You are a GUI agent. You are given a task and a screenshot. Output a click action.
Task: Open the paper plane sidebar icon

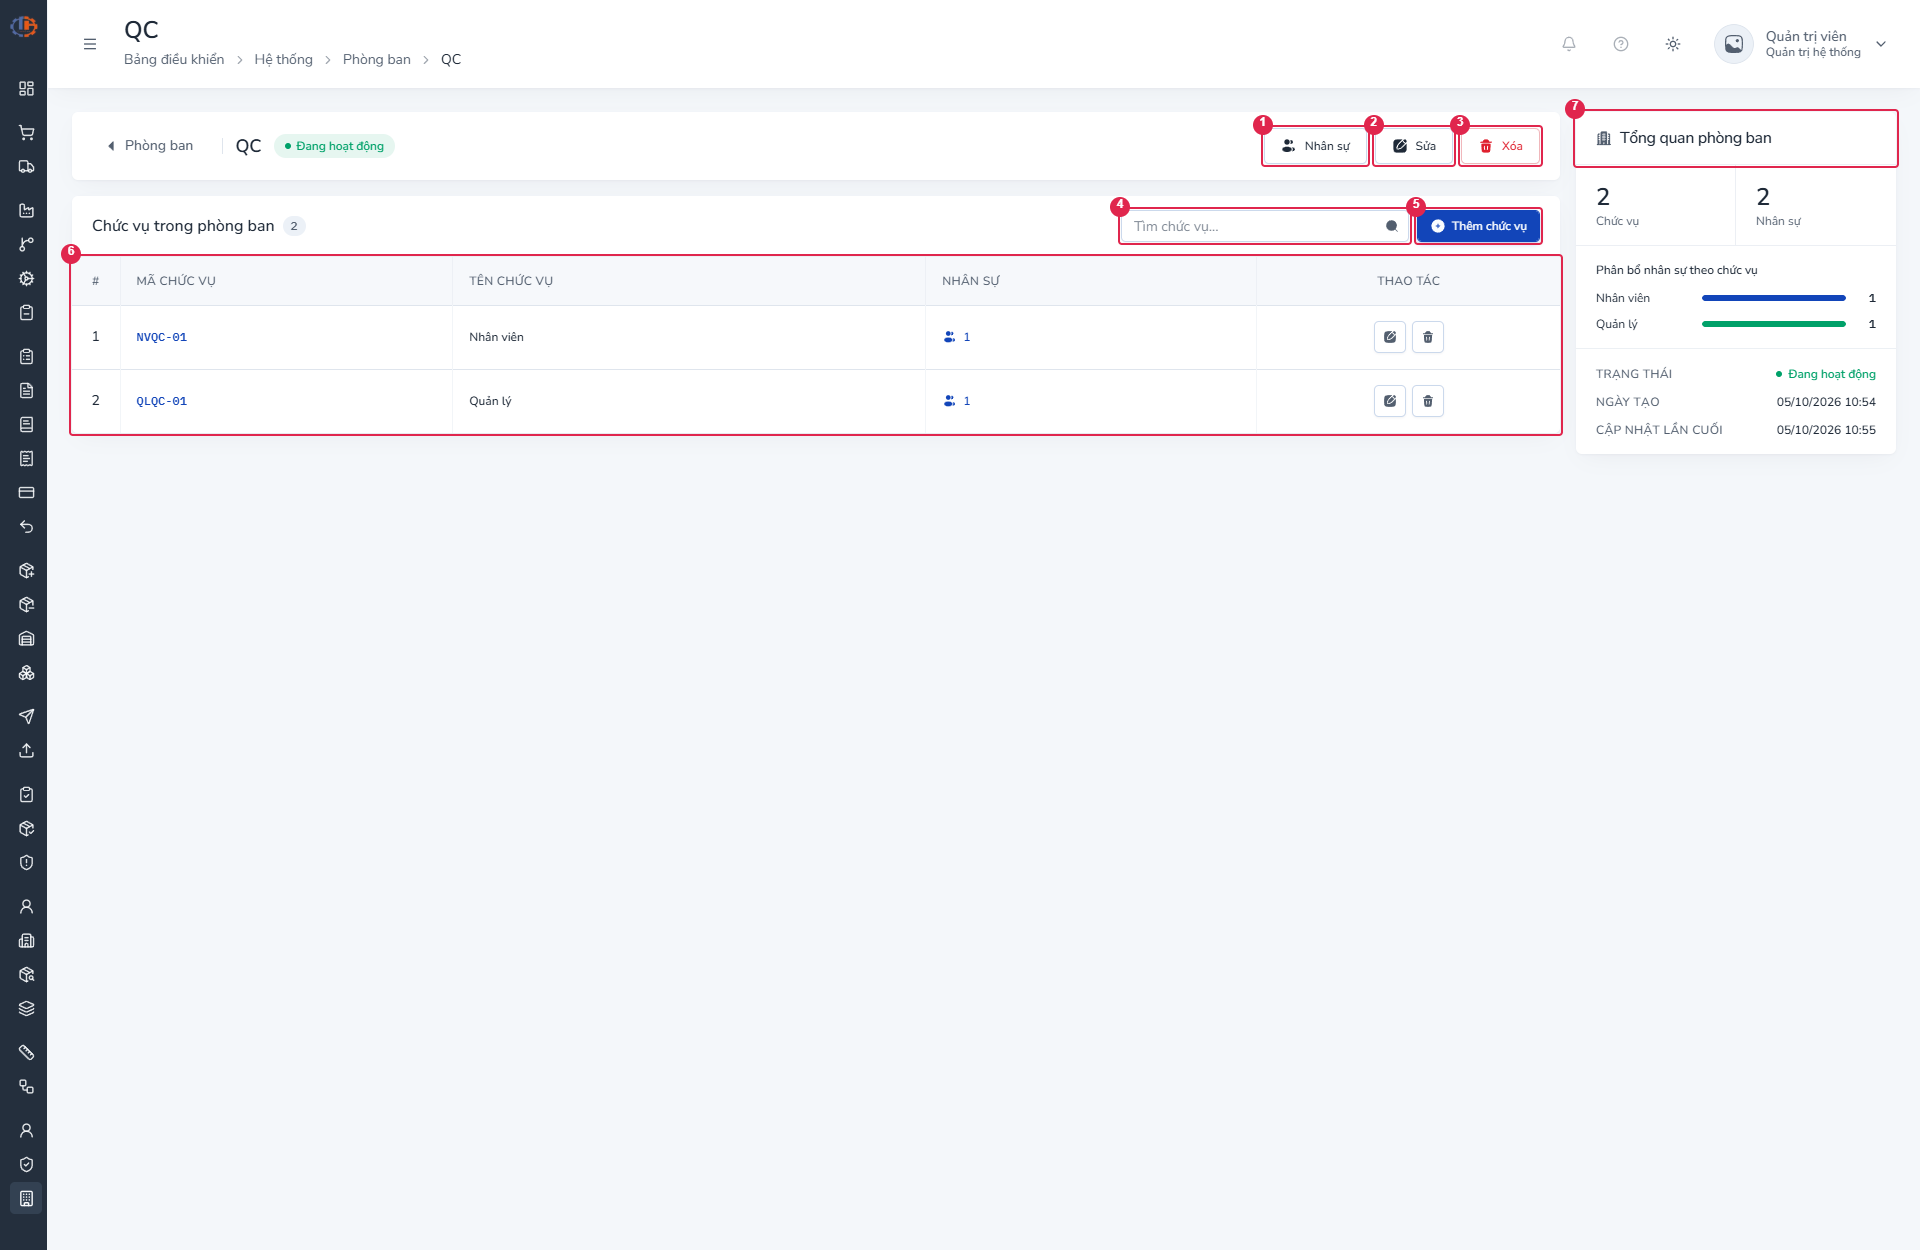27,716
